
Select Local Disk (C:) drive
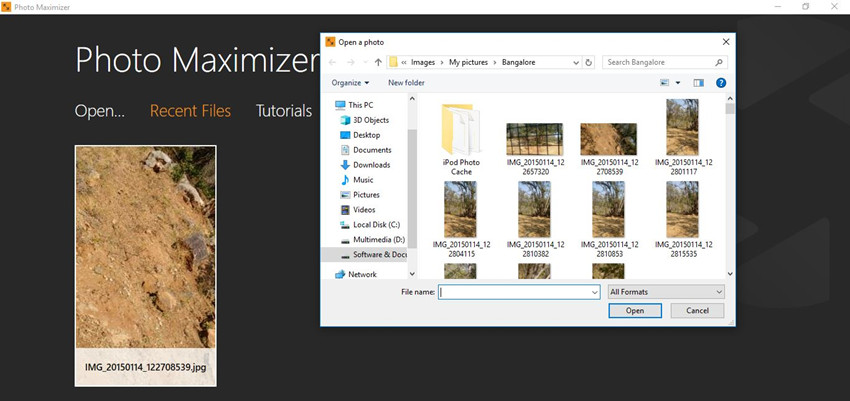point(376,225)
